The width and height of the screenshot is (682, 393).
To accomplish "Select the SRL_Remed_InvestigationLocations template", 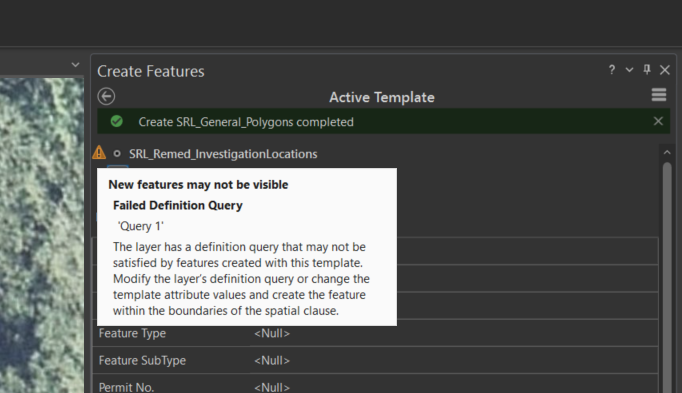I will [x=223, y=154].
